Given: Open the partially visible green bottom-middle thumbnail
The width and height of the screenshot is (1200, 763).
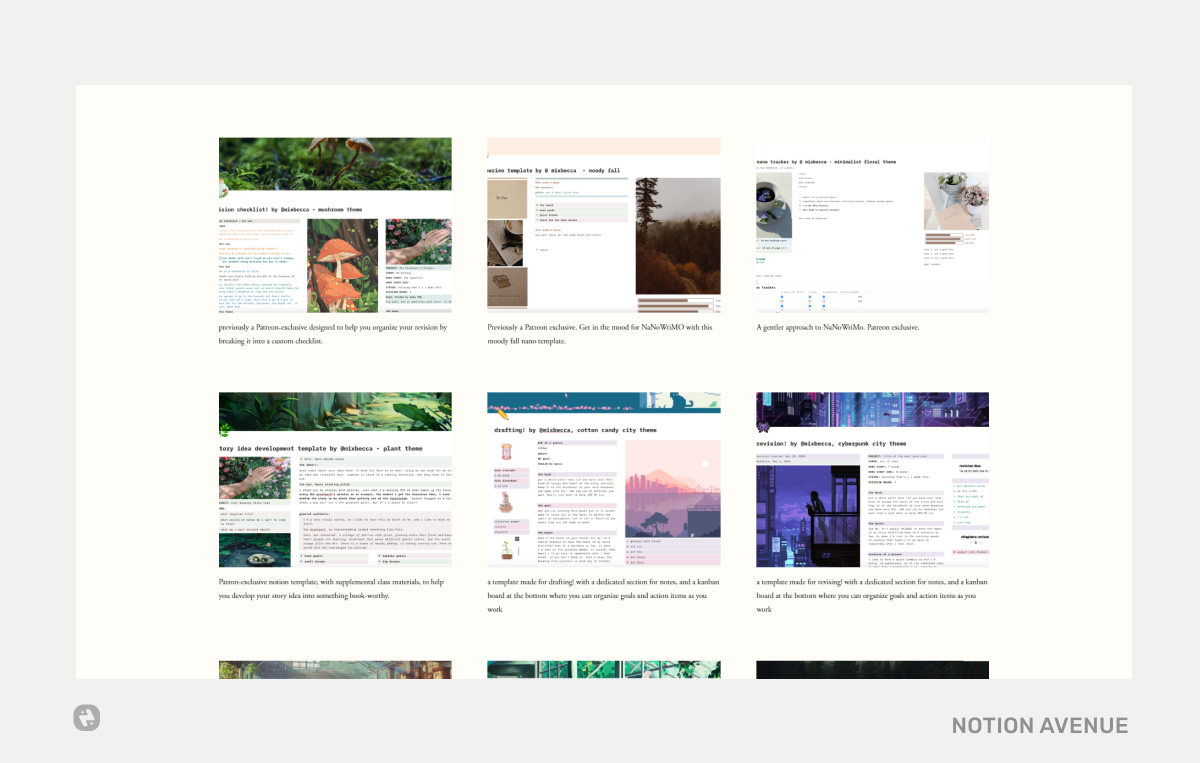Looking at the screenshot, I should point(604,670).
